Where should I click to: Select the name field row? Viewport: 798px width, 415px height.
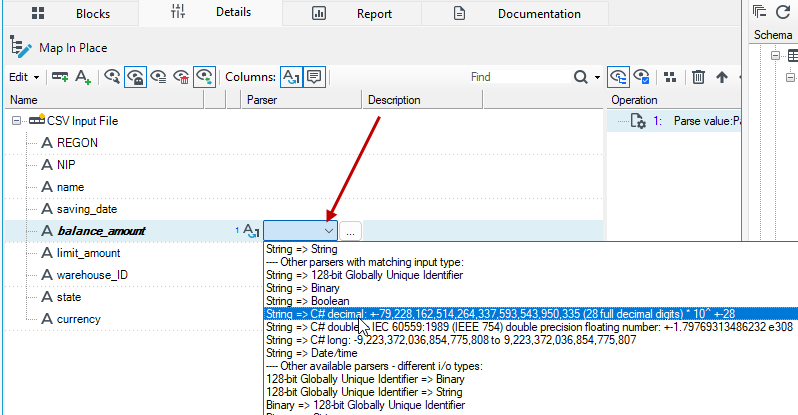point(304,187)
